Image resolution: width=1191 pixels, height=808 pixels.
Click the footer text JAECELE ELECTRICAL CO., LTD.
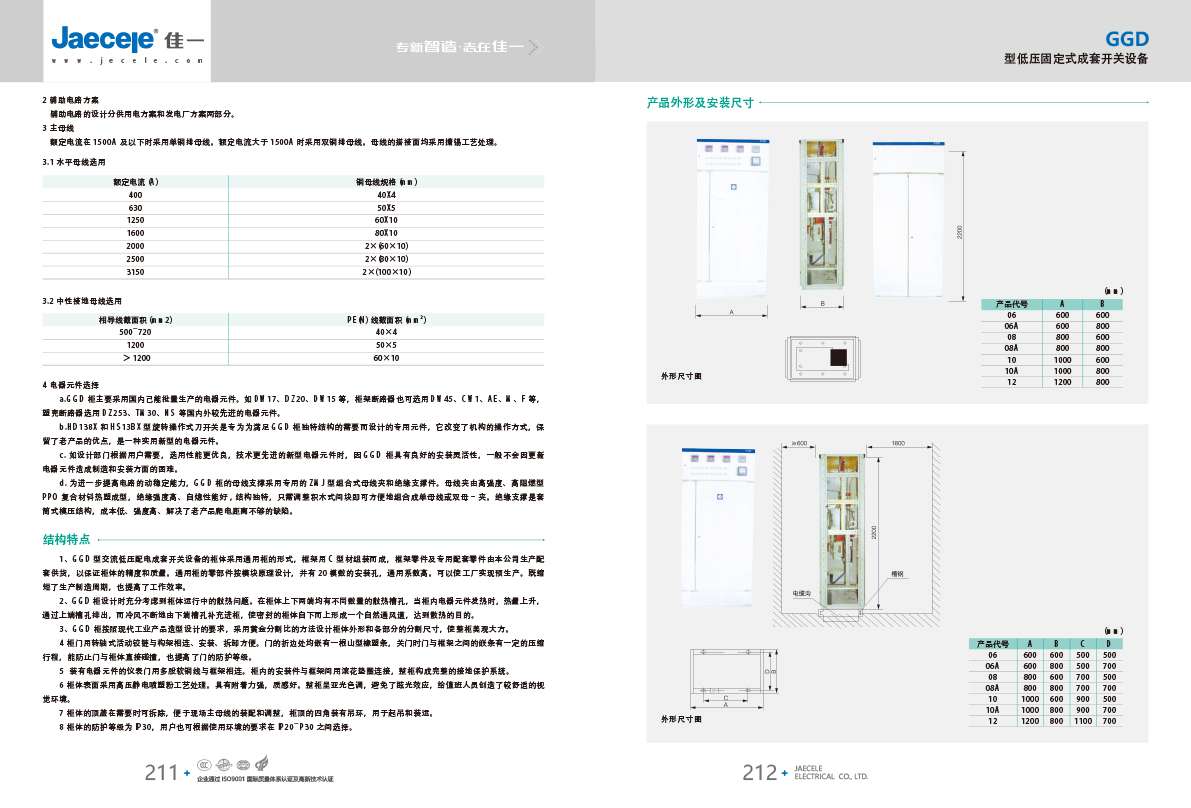pyautogui.click(x=831, y=772)
